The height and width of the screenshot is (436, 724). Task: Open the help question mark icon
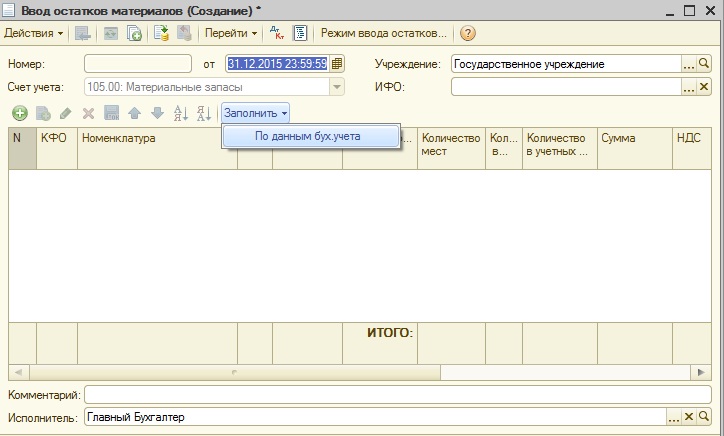(467, 33)
